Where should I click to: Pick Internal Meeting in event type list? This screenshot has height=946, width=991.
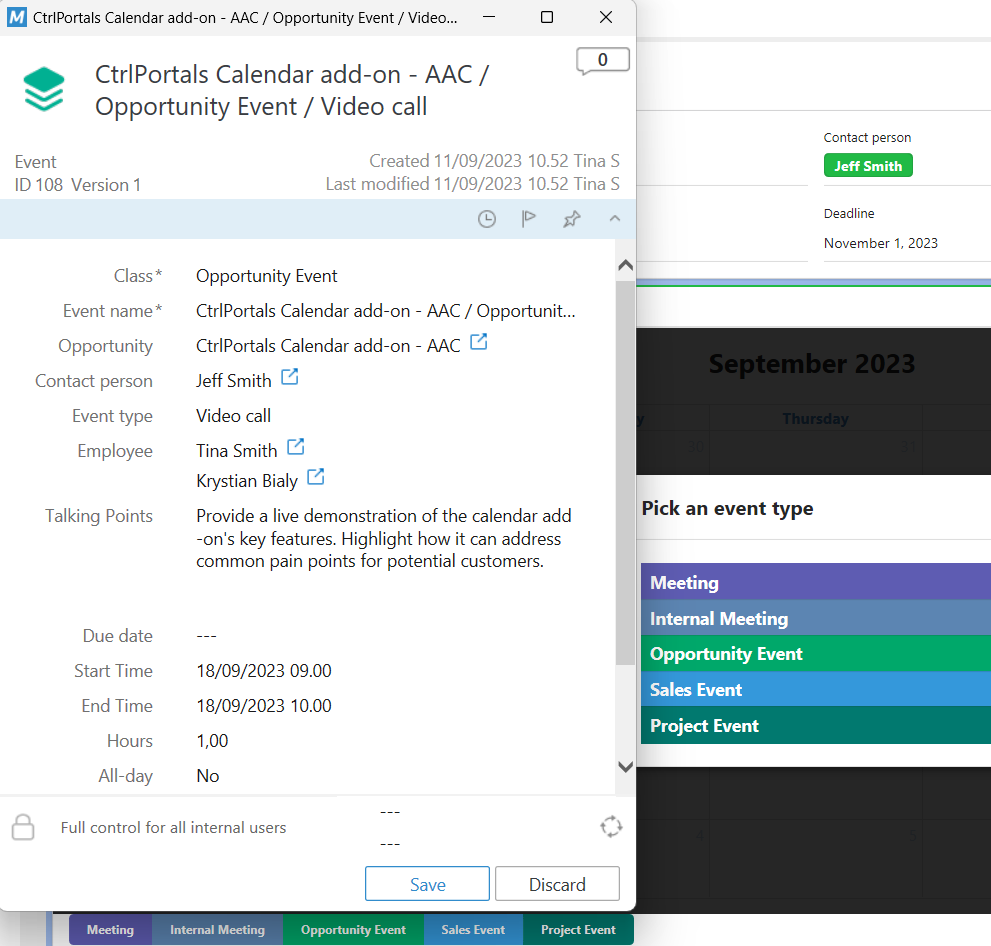[x=816, y=617]
